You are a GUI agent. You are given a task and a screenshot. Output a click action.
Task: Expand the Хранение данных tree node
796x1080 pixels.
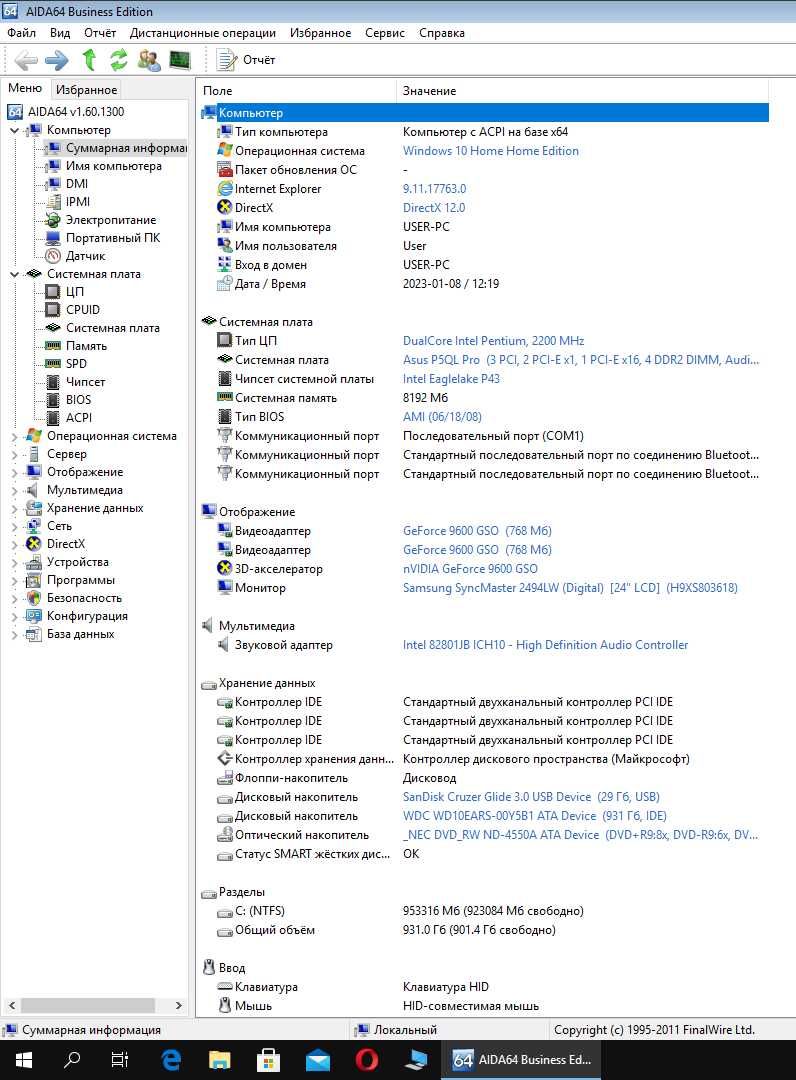(x=14, y=508)
